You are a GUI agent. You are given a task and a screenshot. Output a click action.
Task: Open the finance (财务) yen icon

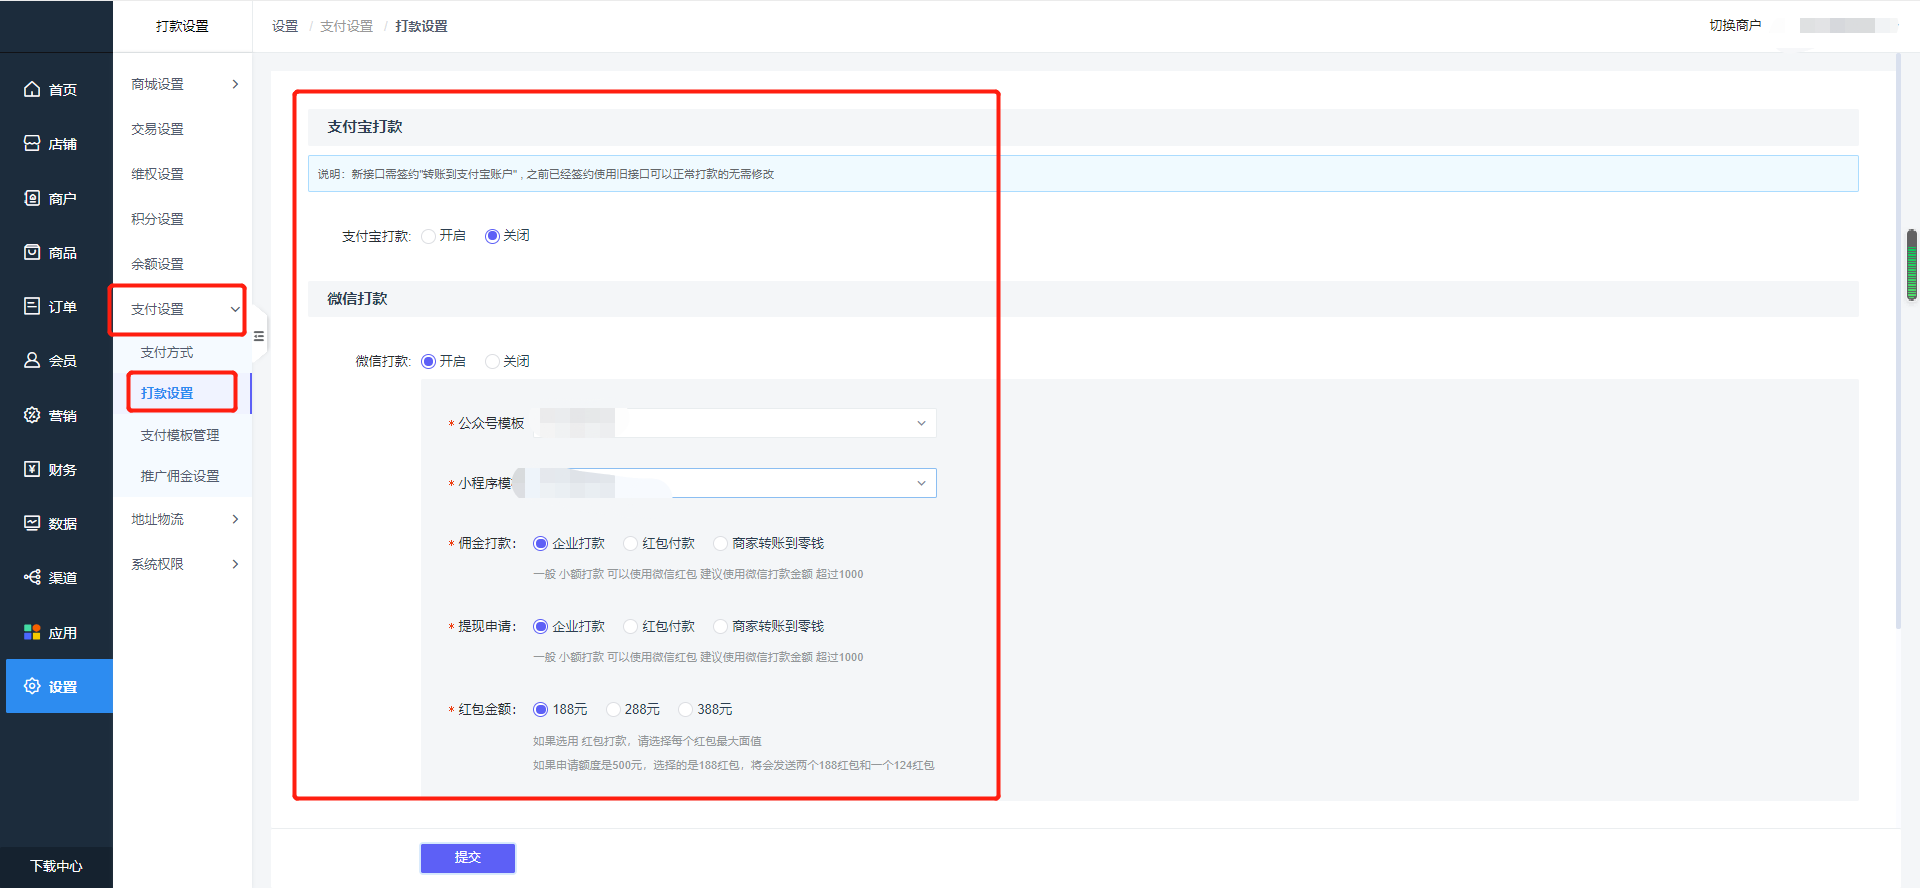pos(32,469)
